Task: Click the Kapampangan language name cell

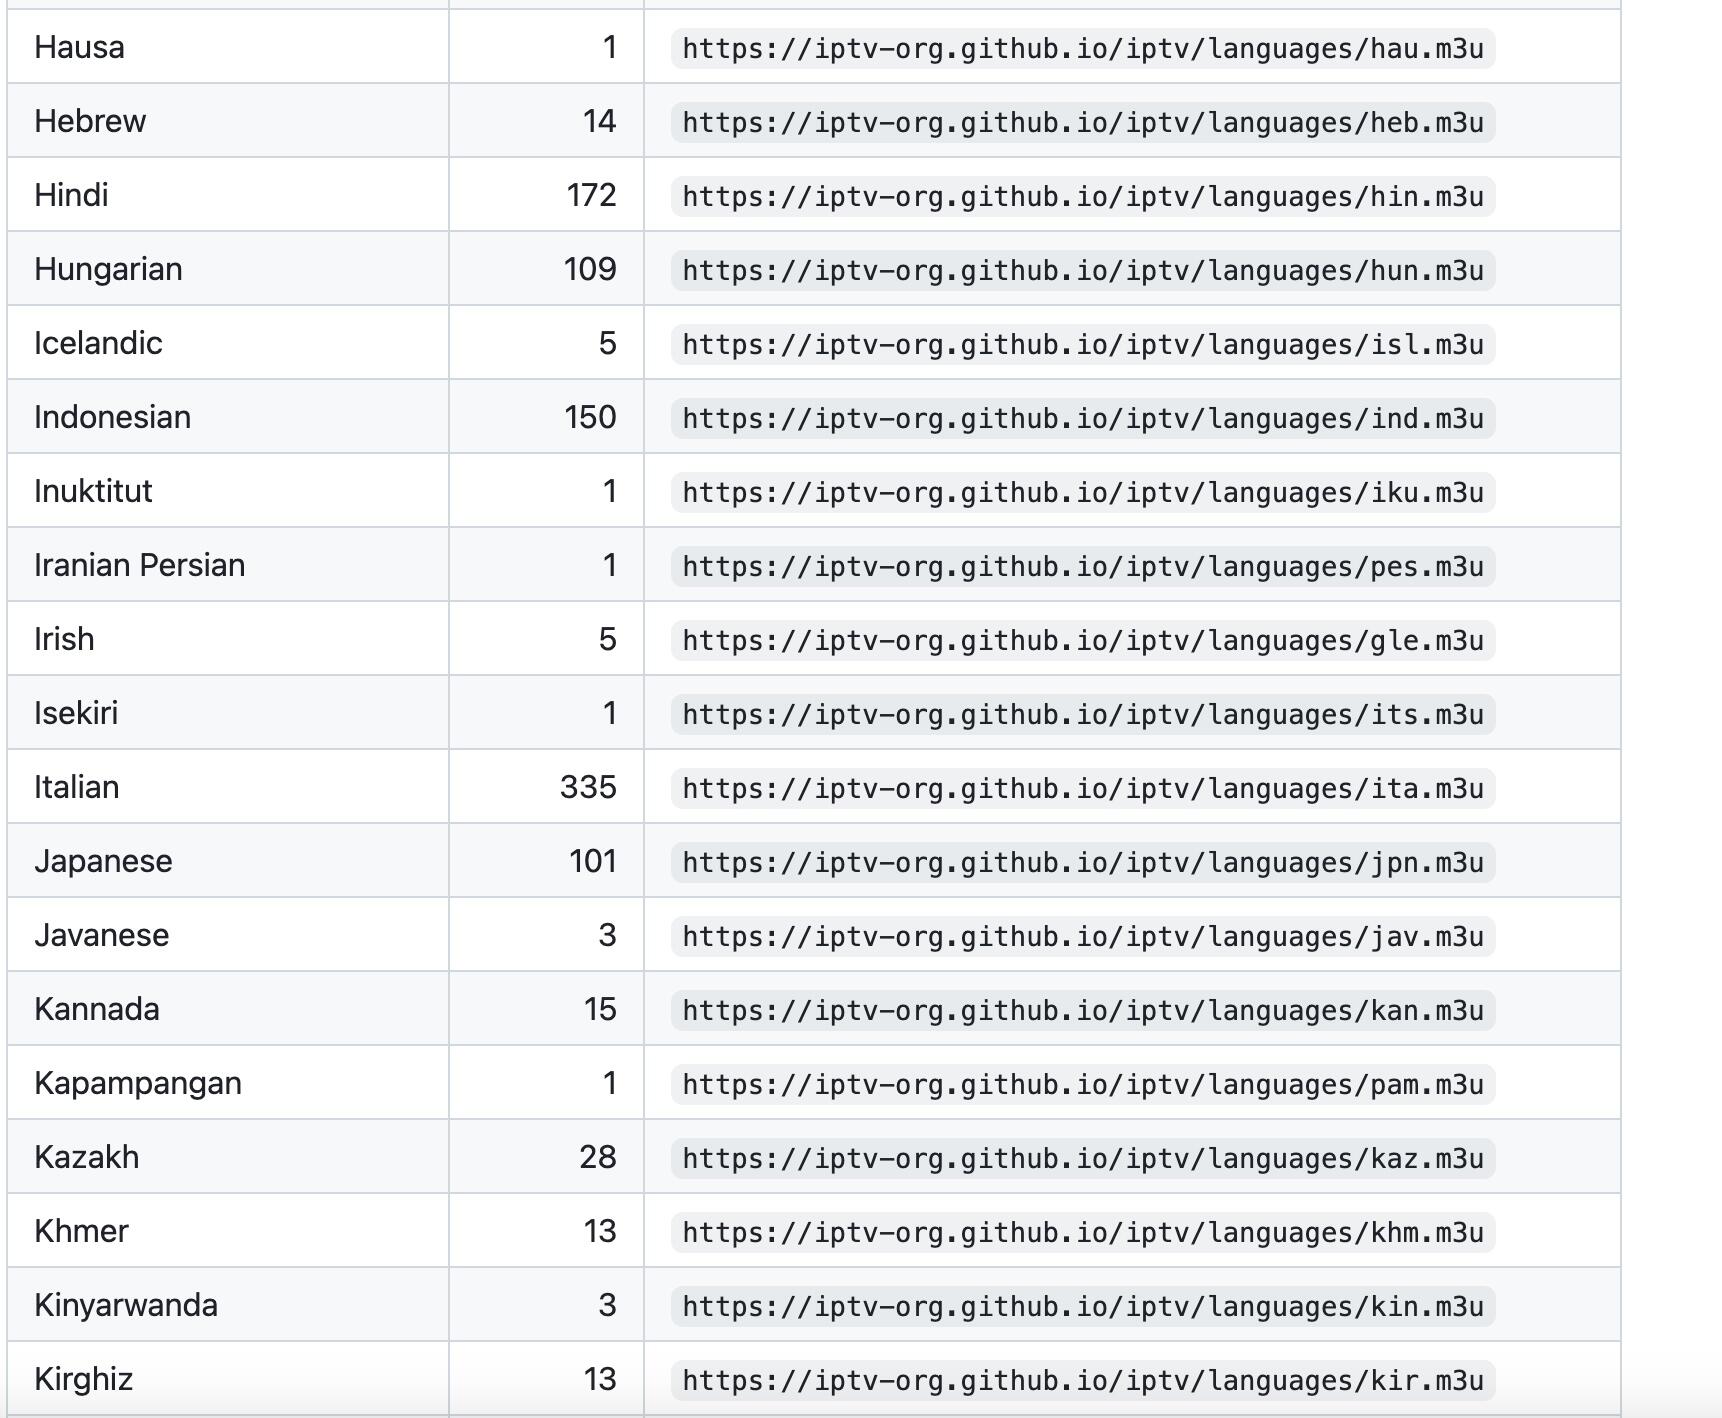Action: tap(228, 1083)
